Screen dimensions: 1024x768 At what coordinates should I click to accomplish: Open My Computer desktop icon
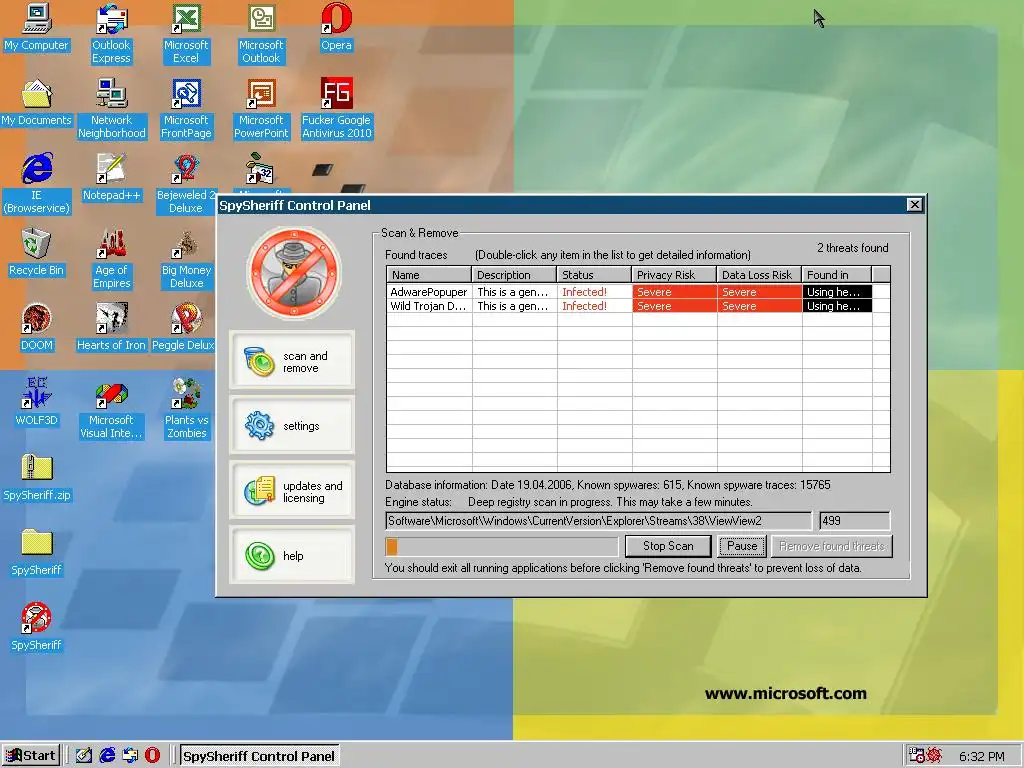[36, 26]
